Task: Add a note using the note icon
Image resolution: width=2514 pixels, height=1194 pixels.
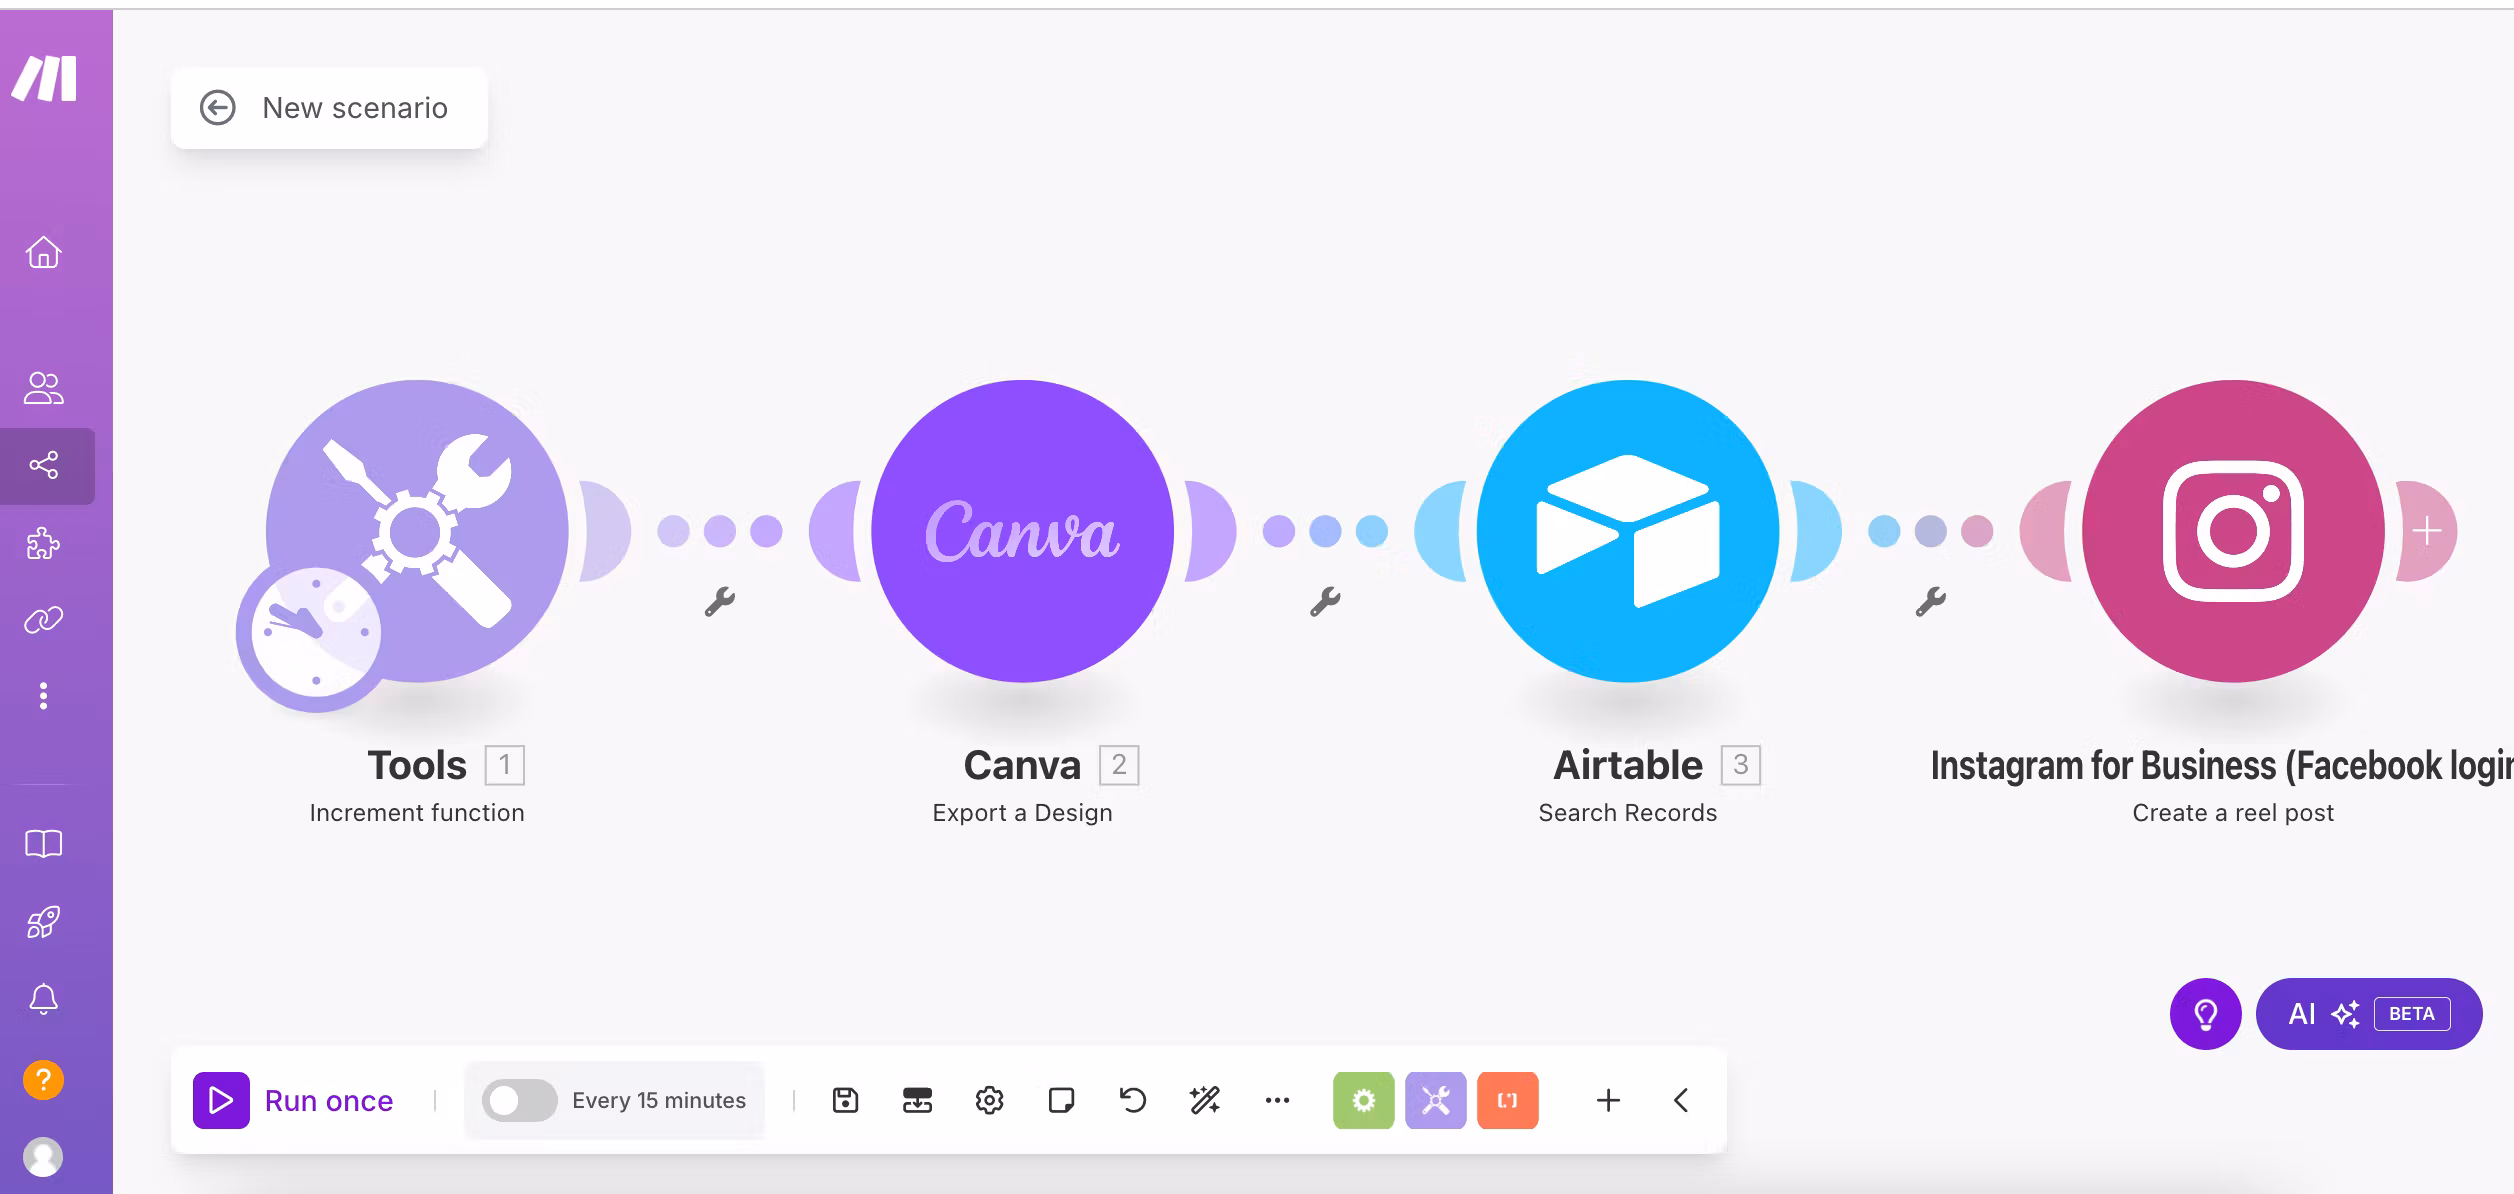Action: tap(1062, 1100)
